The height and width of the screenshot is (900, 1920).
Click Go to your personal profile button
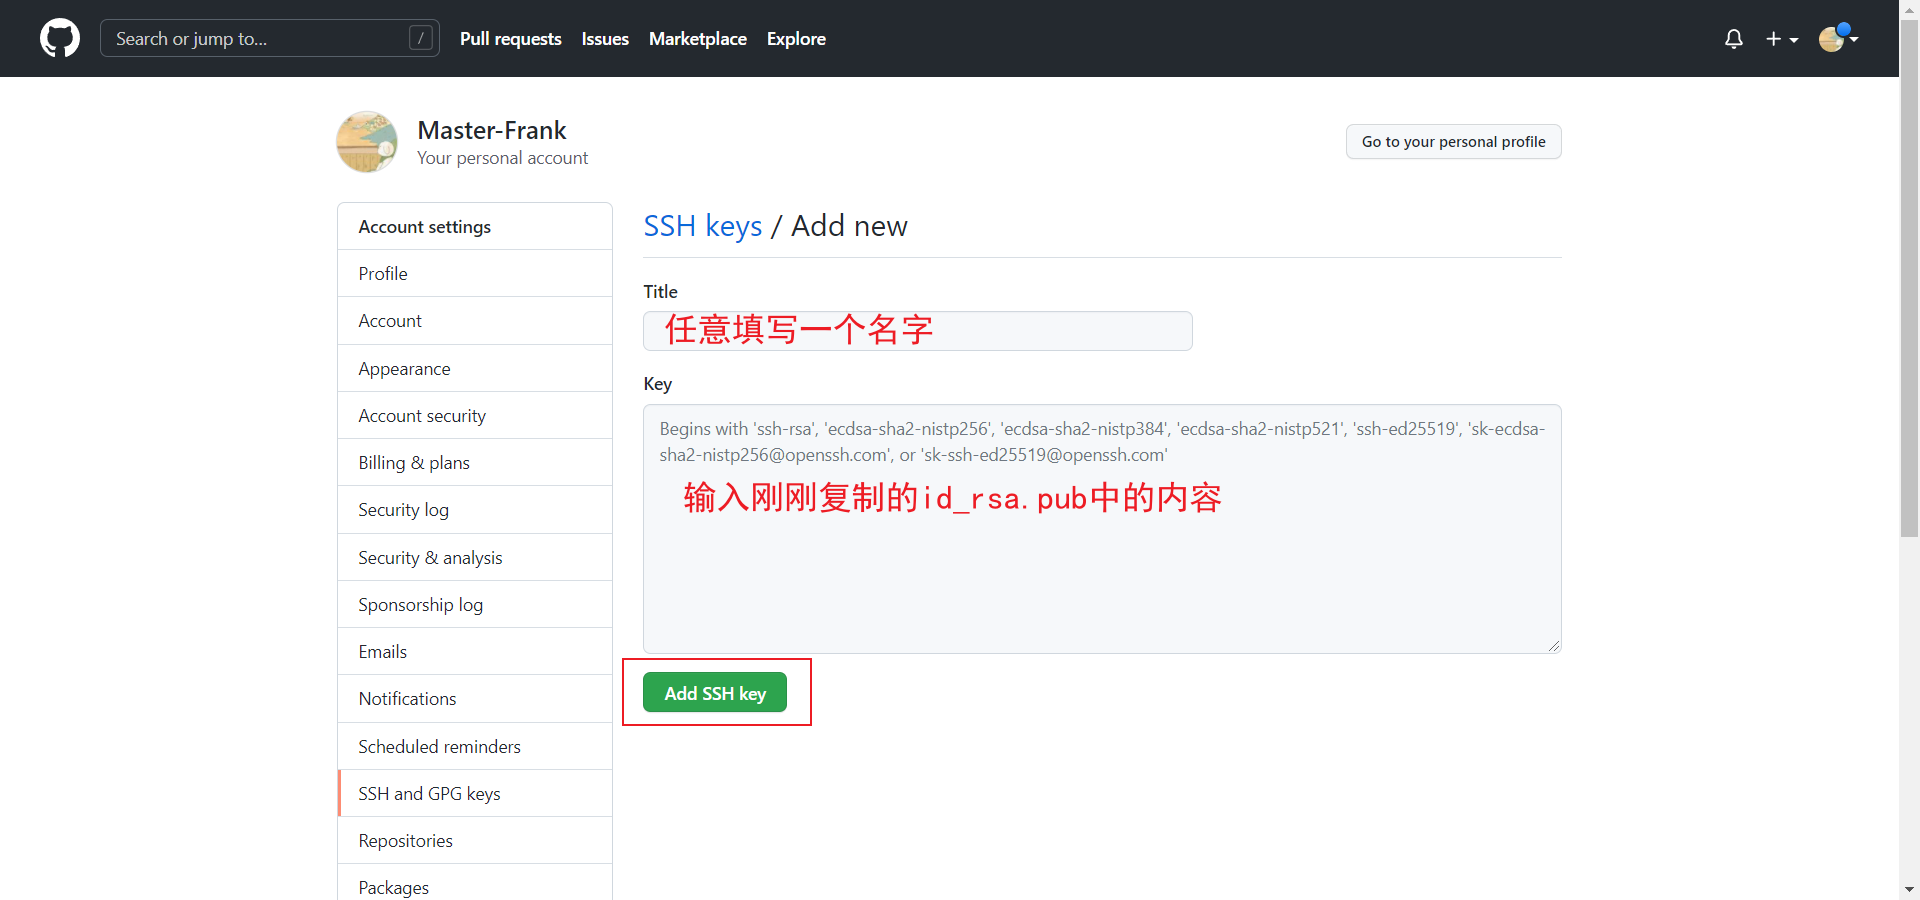pyautogui.click(x=1453, y=142)
